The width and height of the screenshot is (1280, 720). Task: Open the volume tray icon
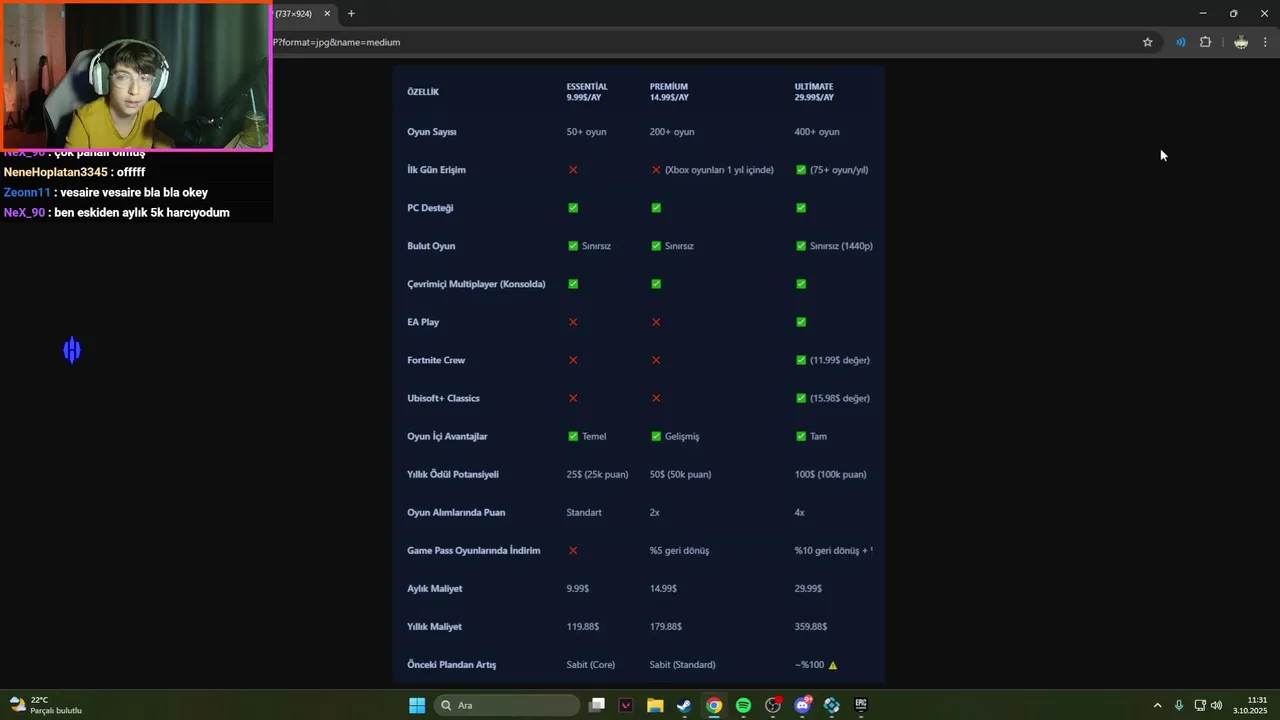(x=1216, y=705)
